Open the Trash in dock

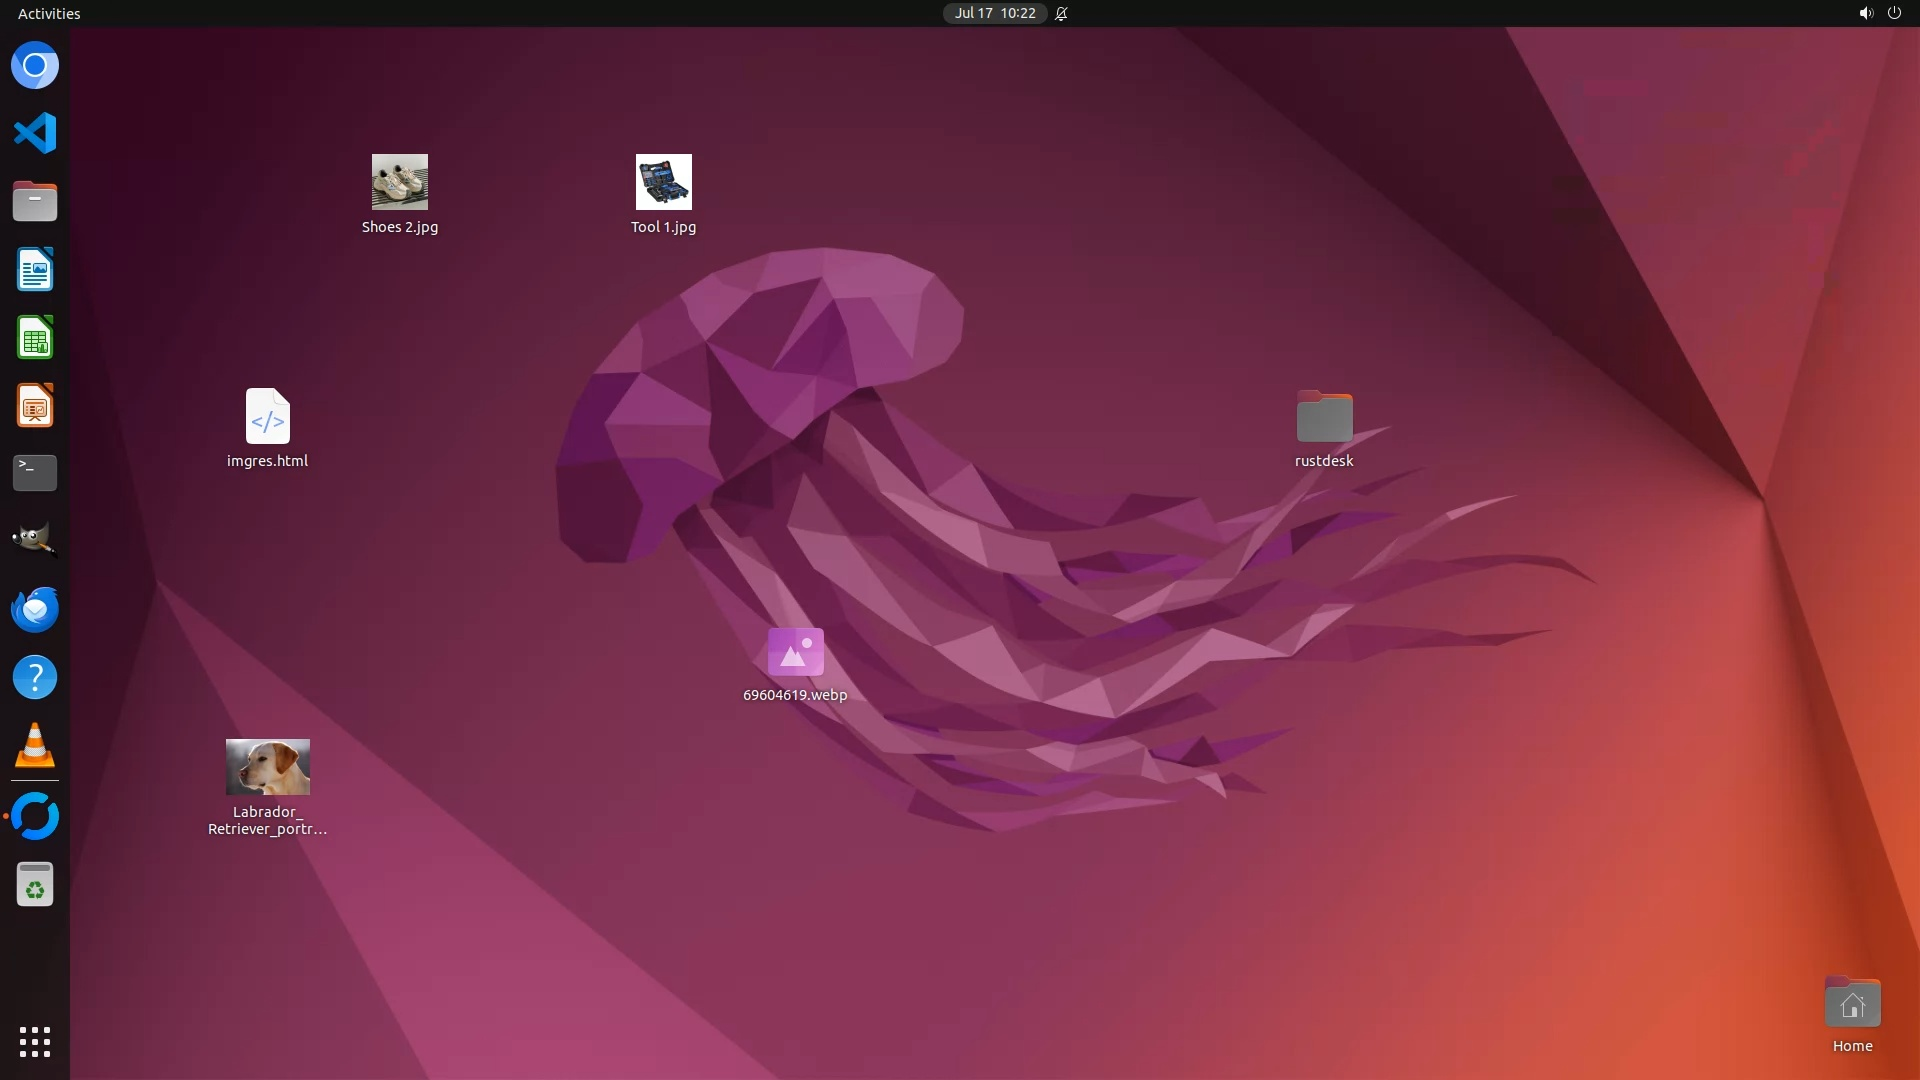(35, 885)
